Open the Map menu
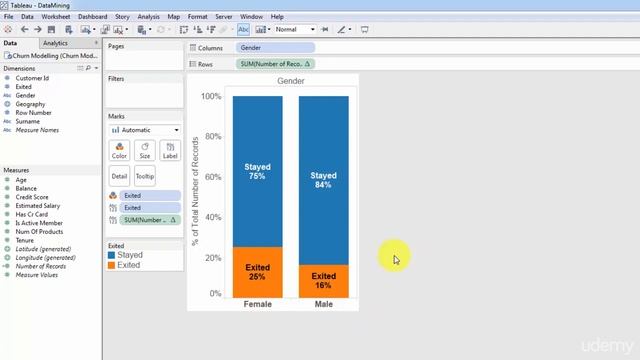This screenshot has height=360, width=640. pos(173,17)
